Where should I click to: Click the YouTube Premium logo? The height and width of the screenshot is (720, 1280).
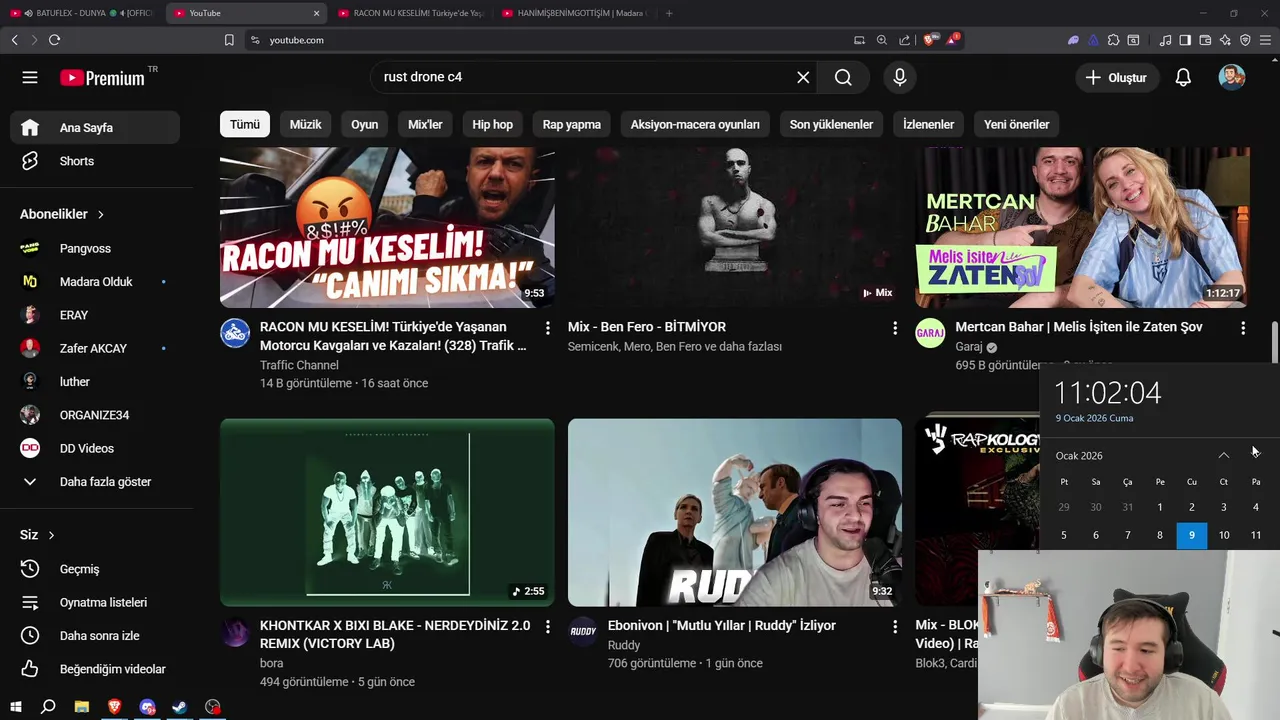point(102,77)
